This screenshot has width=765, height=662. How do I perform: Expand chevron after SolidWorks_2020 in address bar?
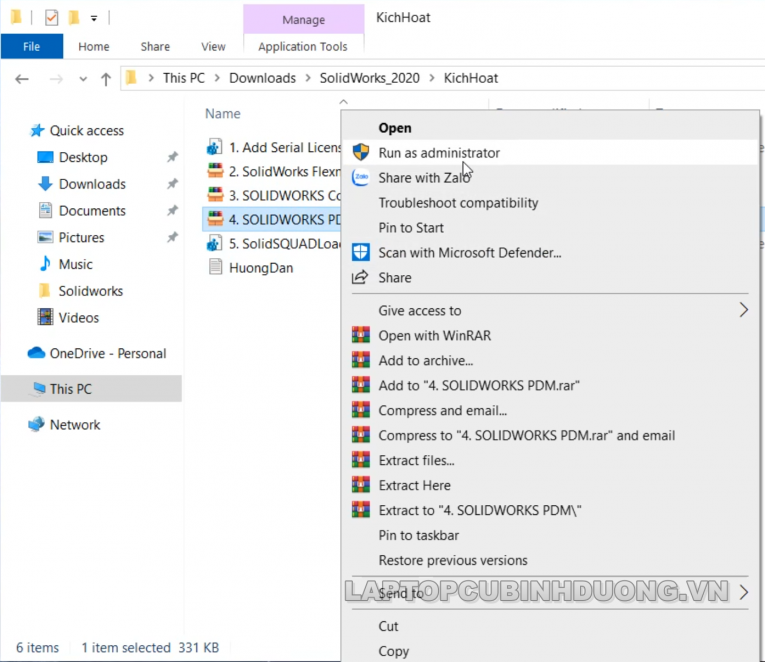tap(432, 78)
